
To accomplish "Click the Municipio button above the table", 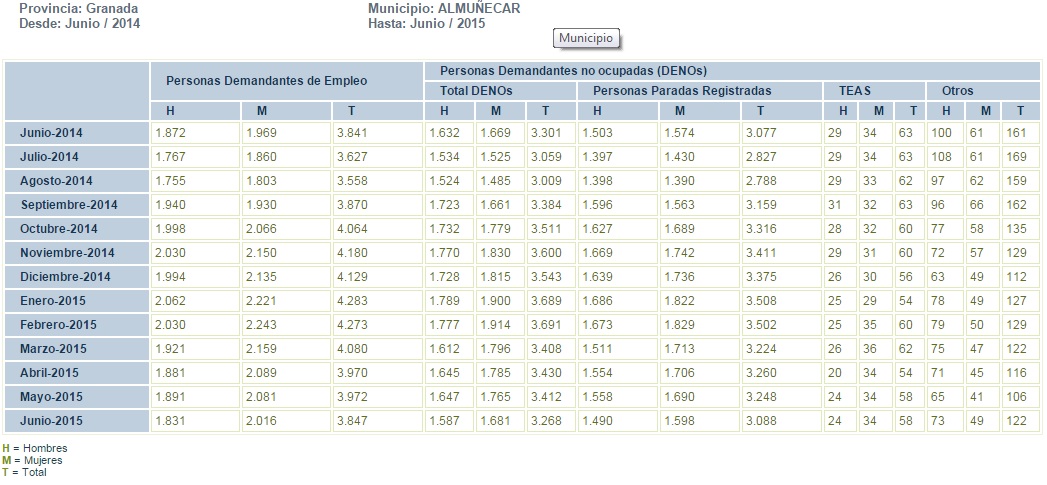I will [x=586, y=38].
